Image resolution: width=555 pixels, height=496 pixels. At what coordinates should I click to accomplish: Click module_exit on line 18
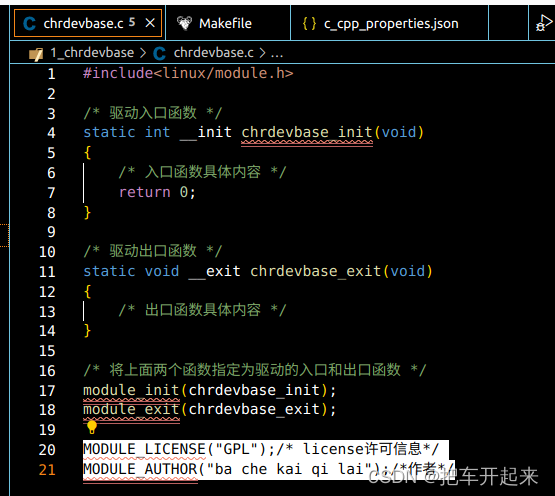(x=131, y=410)
